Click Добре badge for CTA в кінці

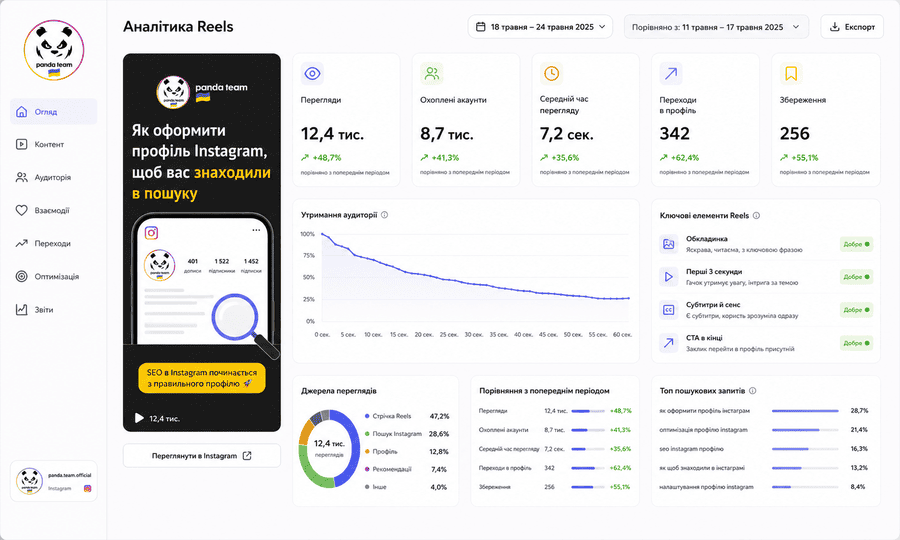[x=856, y=343]
